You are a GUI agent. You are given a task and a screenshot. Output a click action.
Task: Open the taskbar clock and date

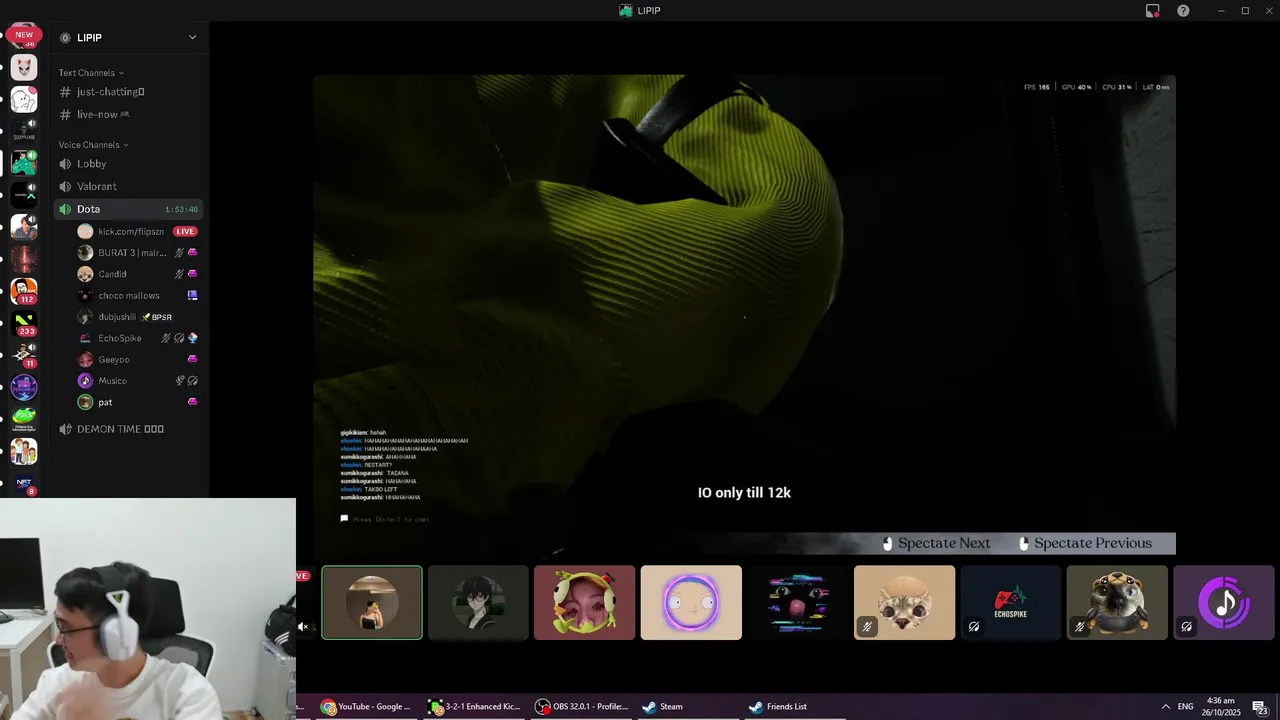[x=1221, y=707]
